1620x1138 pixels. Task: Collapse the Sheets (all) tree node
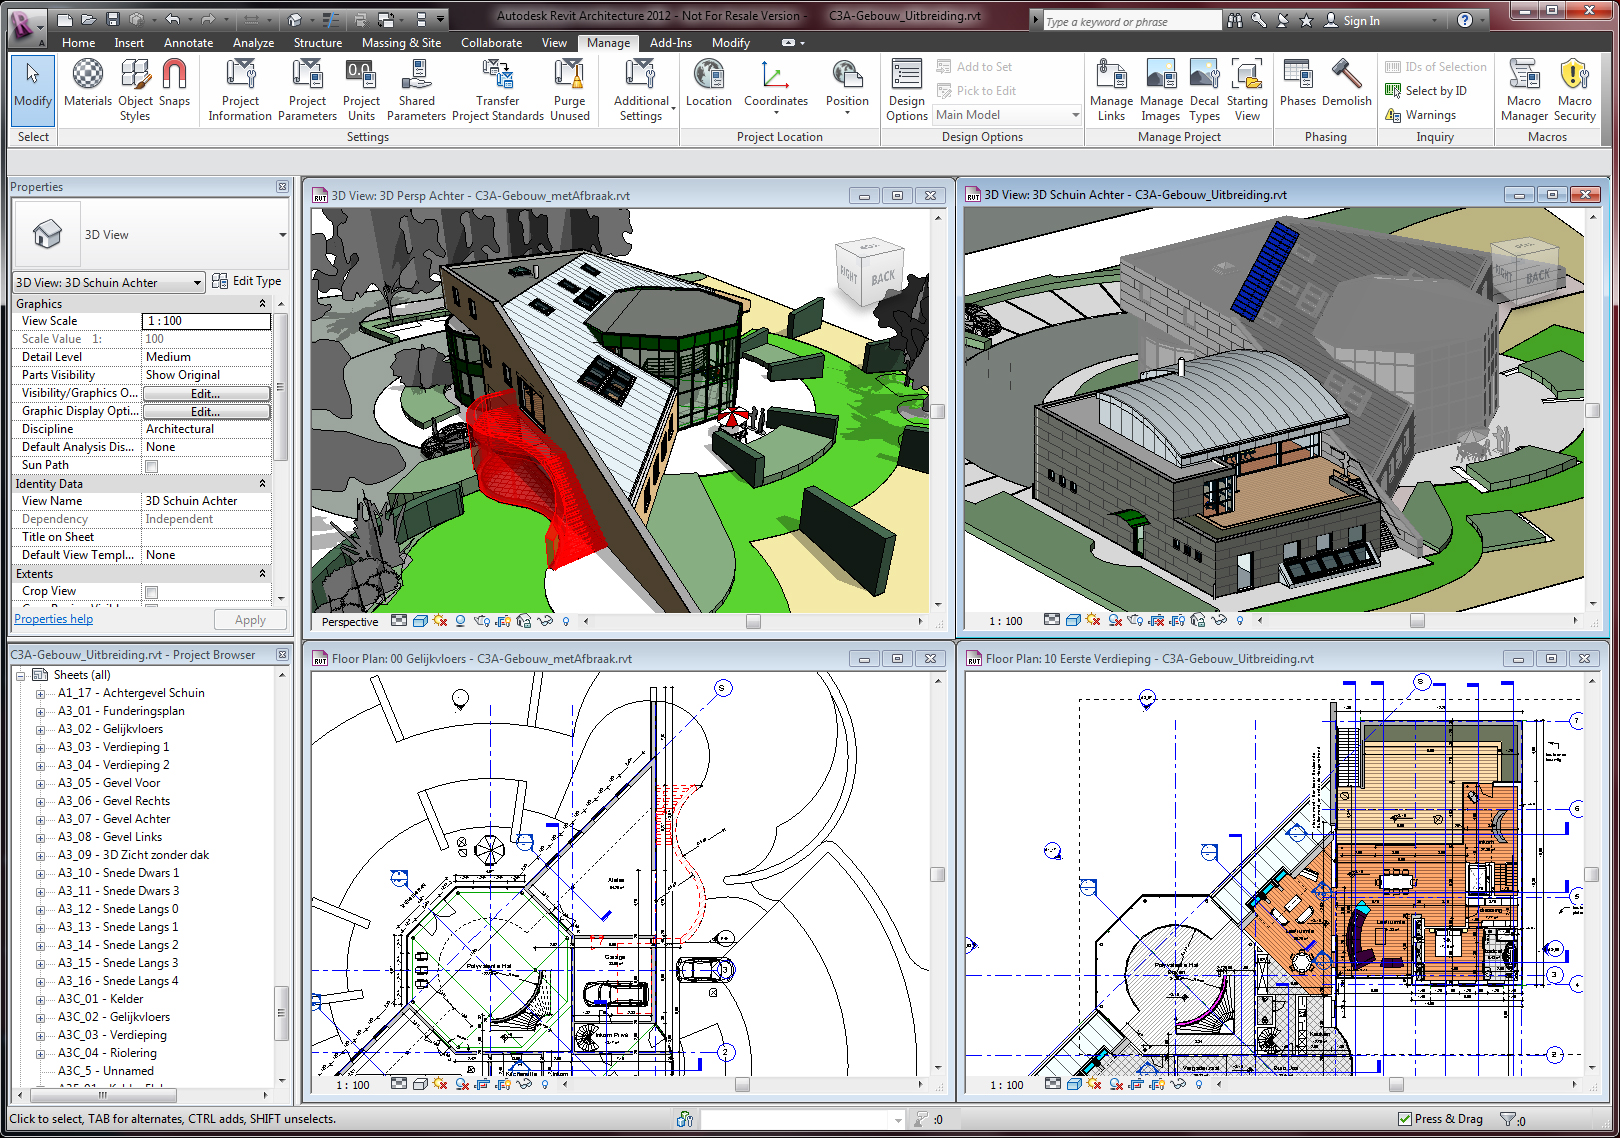[x=20, y=675]
